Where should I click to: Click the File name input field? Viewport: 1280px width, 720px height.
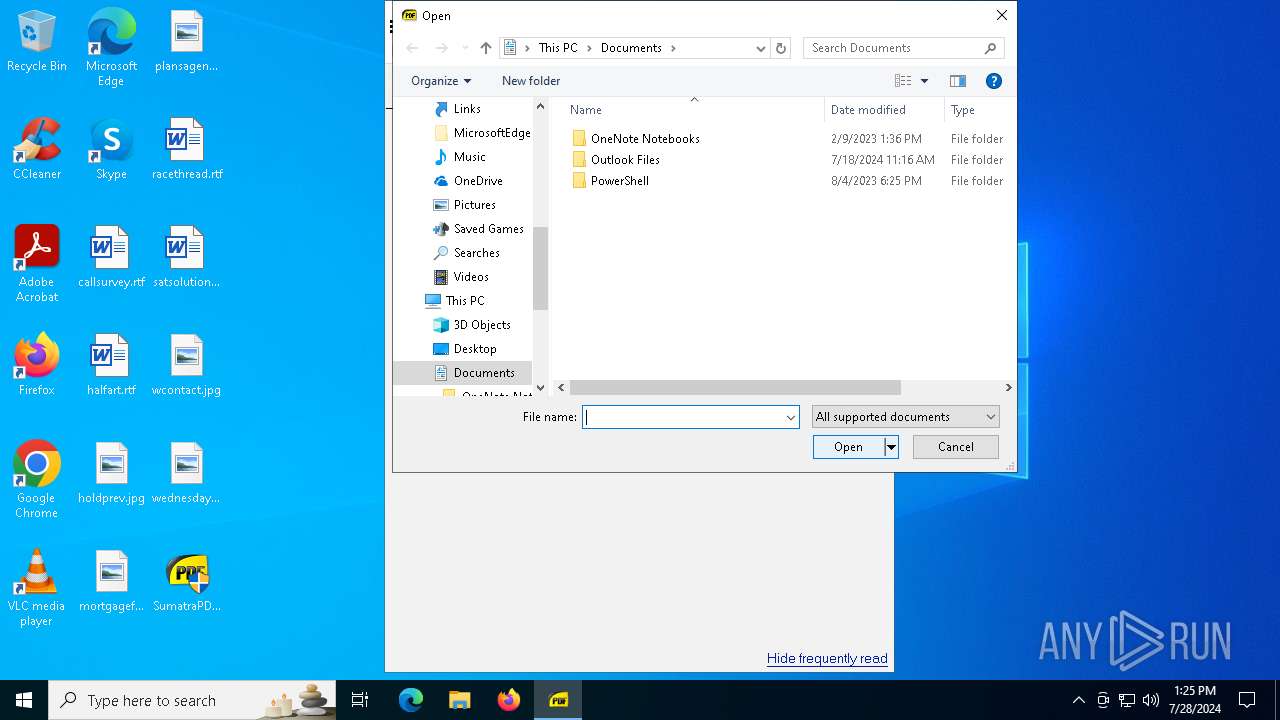coord(684,417)
